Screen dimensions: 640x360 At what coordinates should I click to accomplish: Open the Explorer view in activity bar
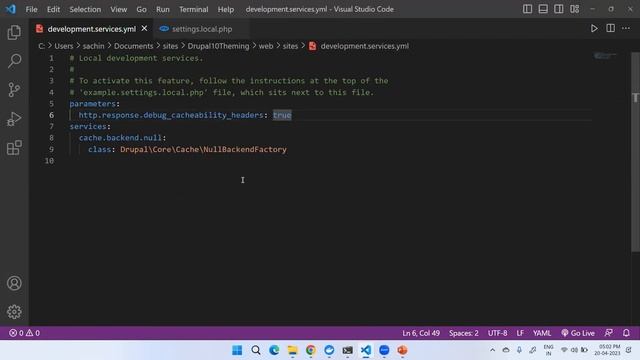(14, 32)
